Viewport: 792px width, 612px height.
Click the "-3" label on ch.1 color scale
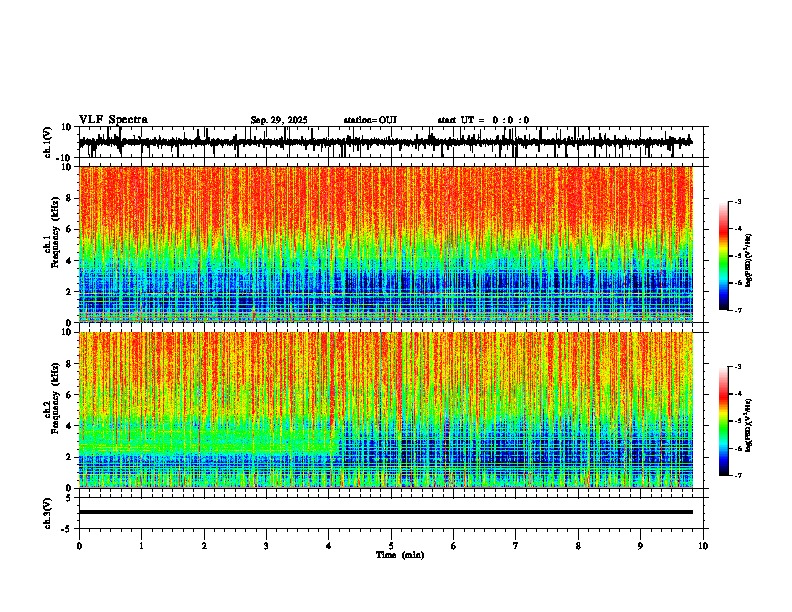point(738,201)
